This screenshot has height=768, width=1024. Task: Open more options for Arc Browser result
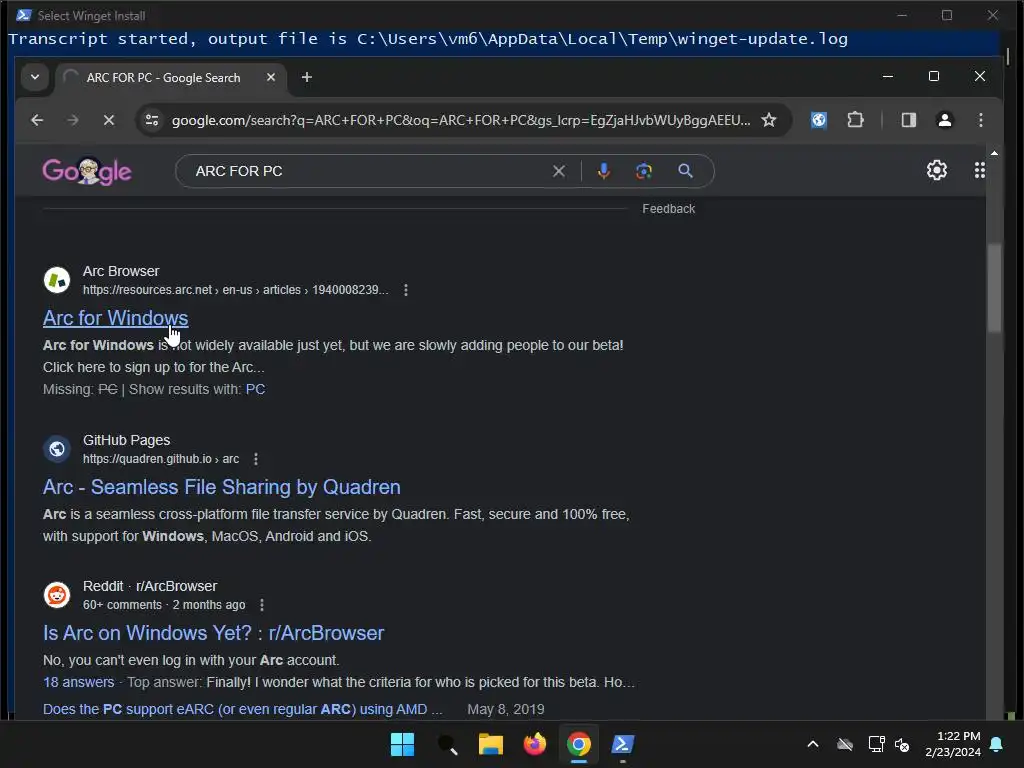click(406, 290)
